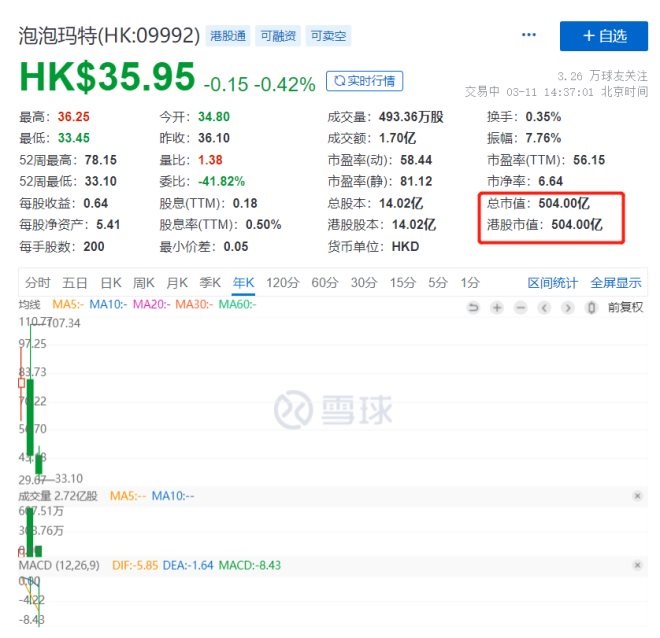Switch chart to 分时 view

pyautogui.click(x=38, y=283)
